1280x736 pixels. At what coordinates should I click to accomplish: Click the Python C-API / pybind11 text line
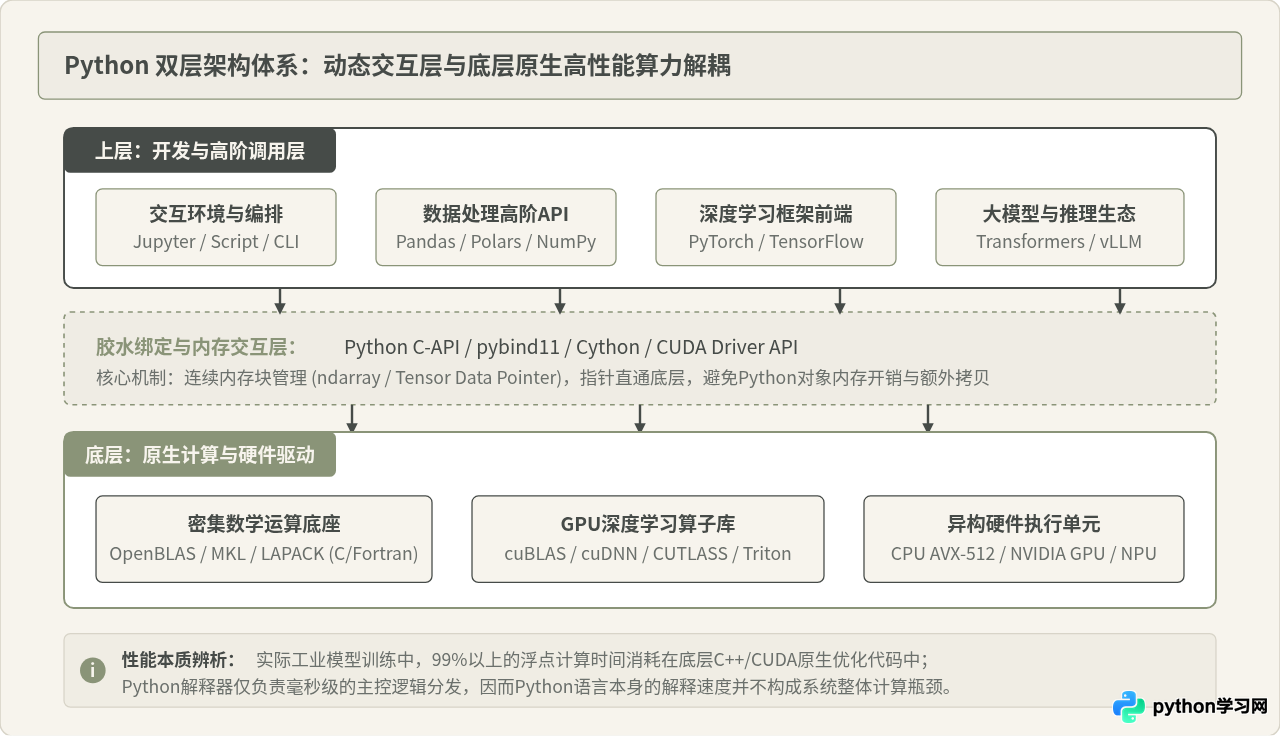point(571,347)
